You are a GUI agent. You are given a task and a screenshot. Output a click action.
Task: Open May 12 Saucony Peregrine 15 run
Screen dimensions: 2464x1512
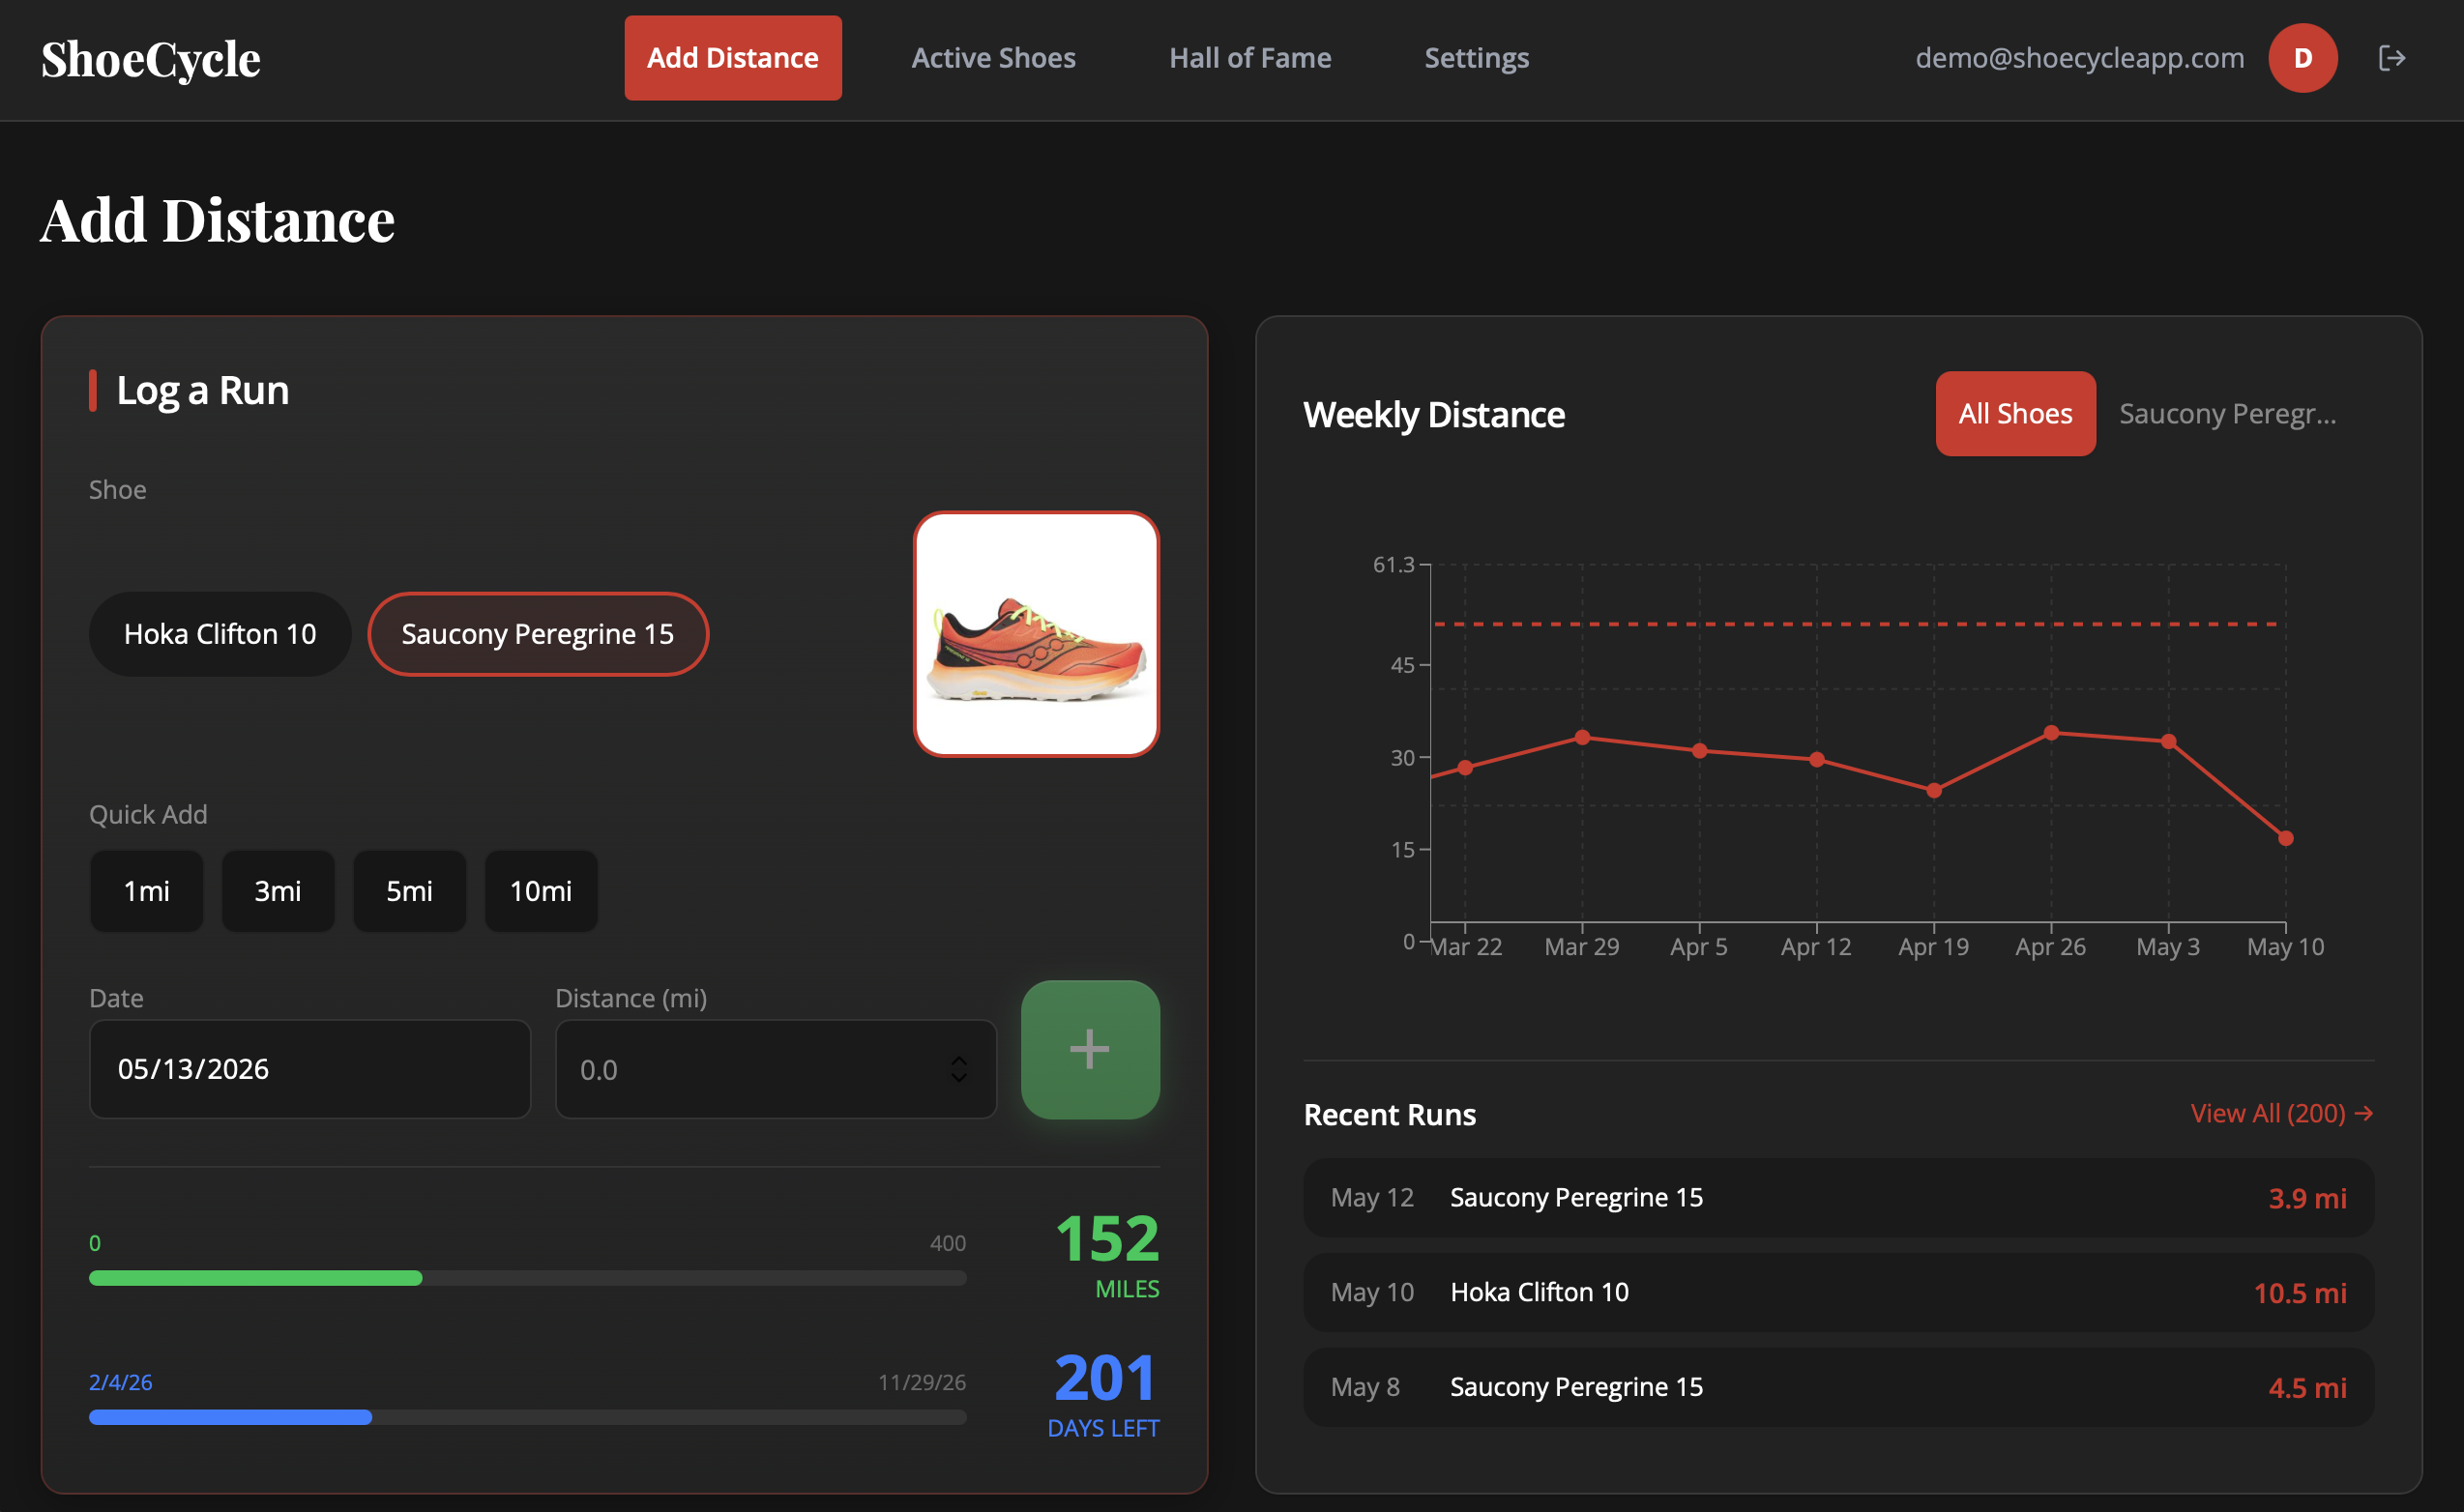(1838, 1198)
